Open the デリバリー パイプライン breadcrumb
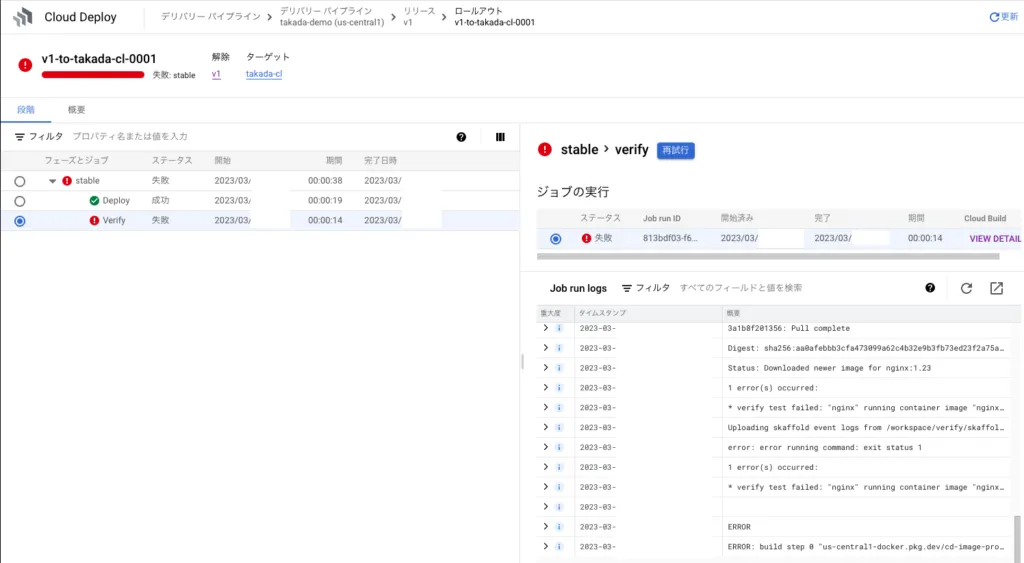Image resolution: width=1024 pixels, height=563 pixels. click(210, 16)
